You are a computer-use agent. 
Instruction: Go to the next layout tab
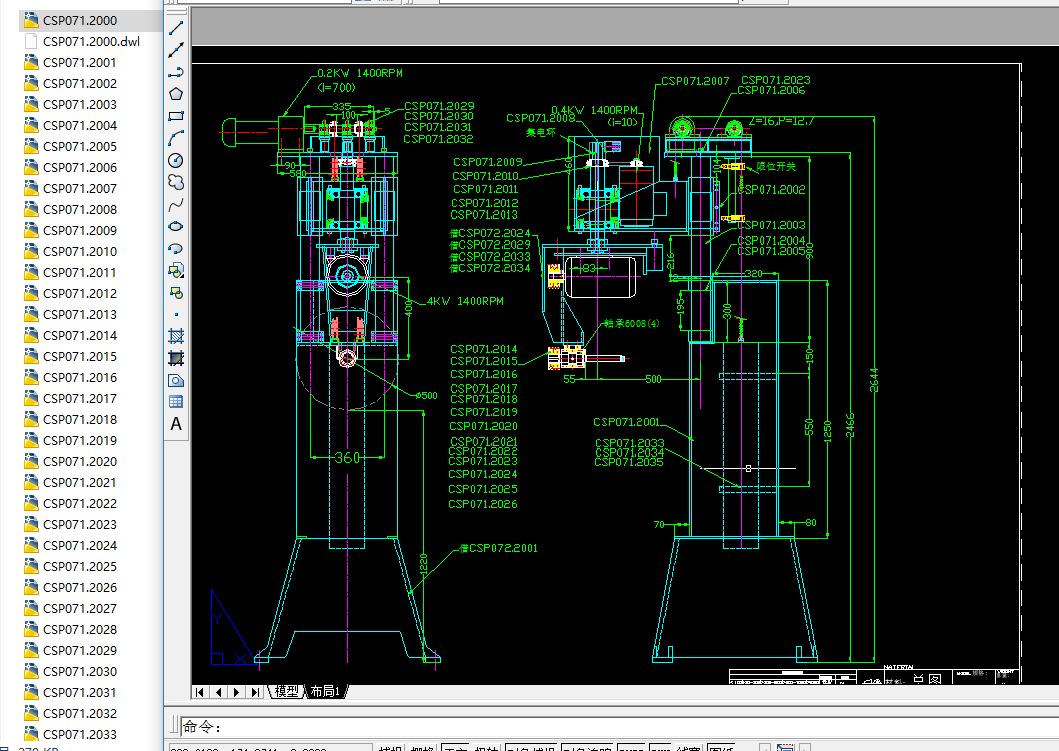tap(236, 692)
